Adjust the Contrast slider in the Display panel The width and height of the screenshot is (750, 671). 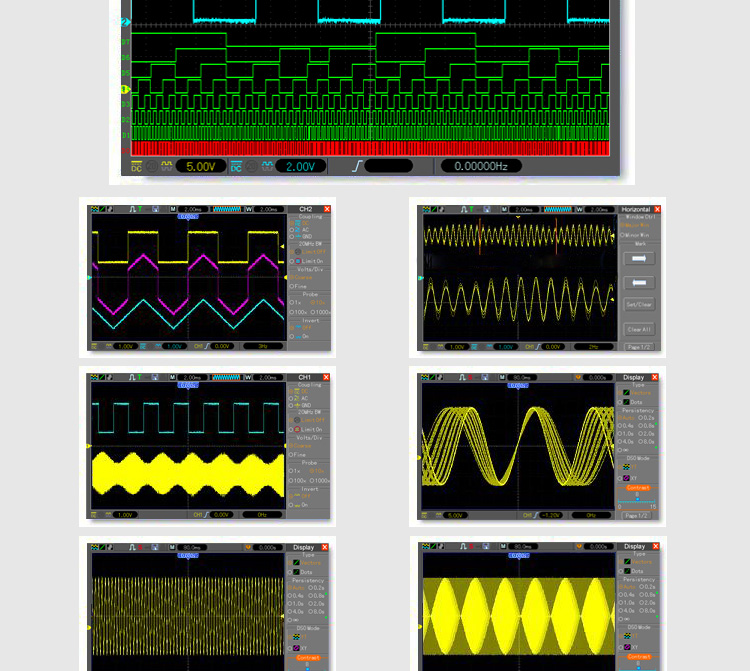(639, 497)
